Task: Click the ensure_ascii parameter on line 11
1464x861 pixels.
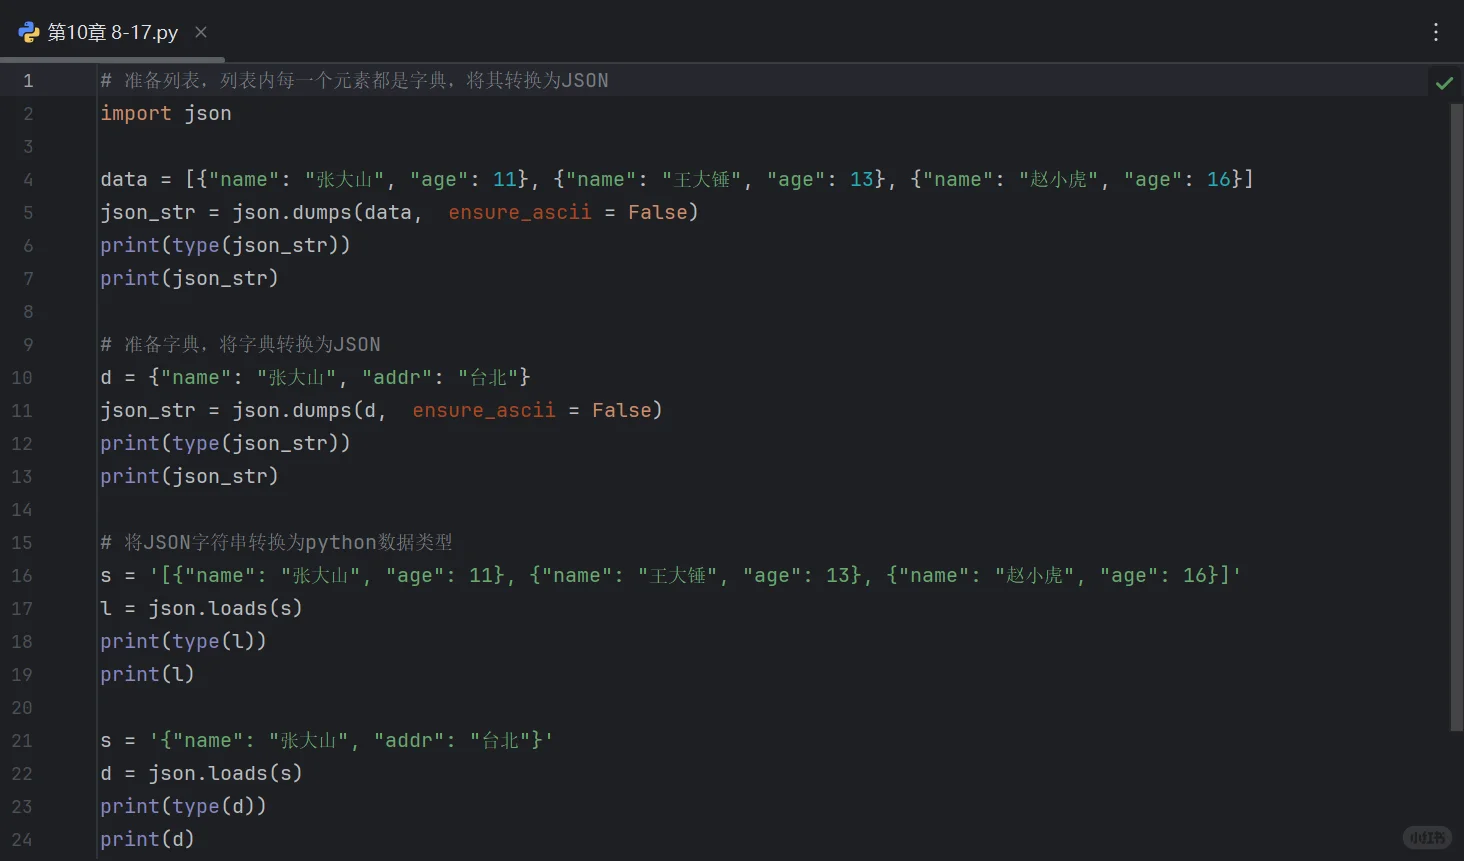Action: coord(484,410)
